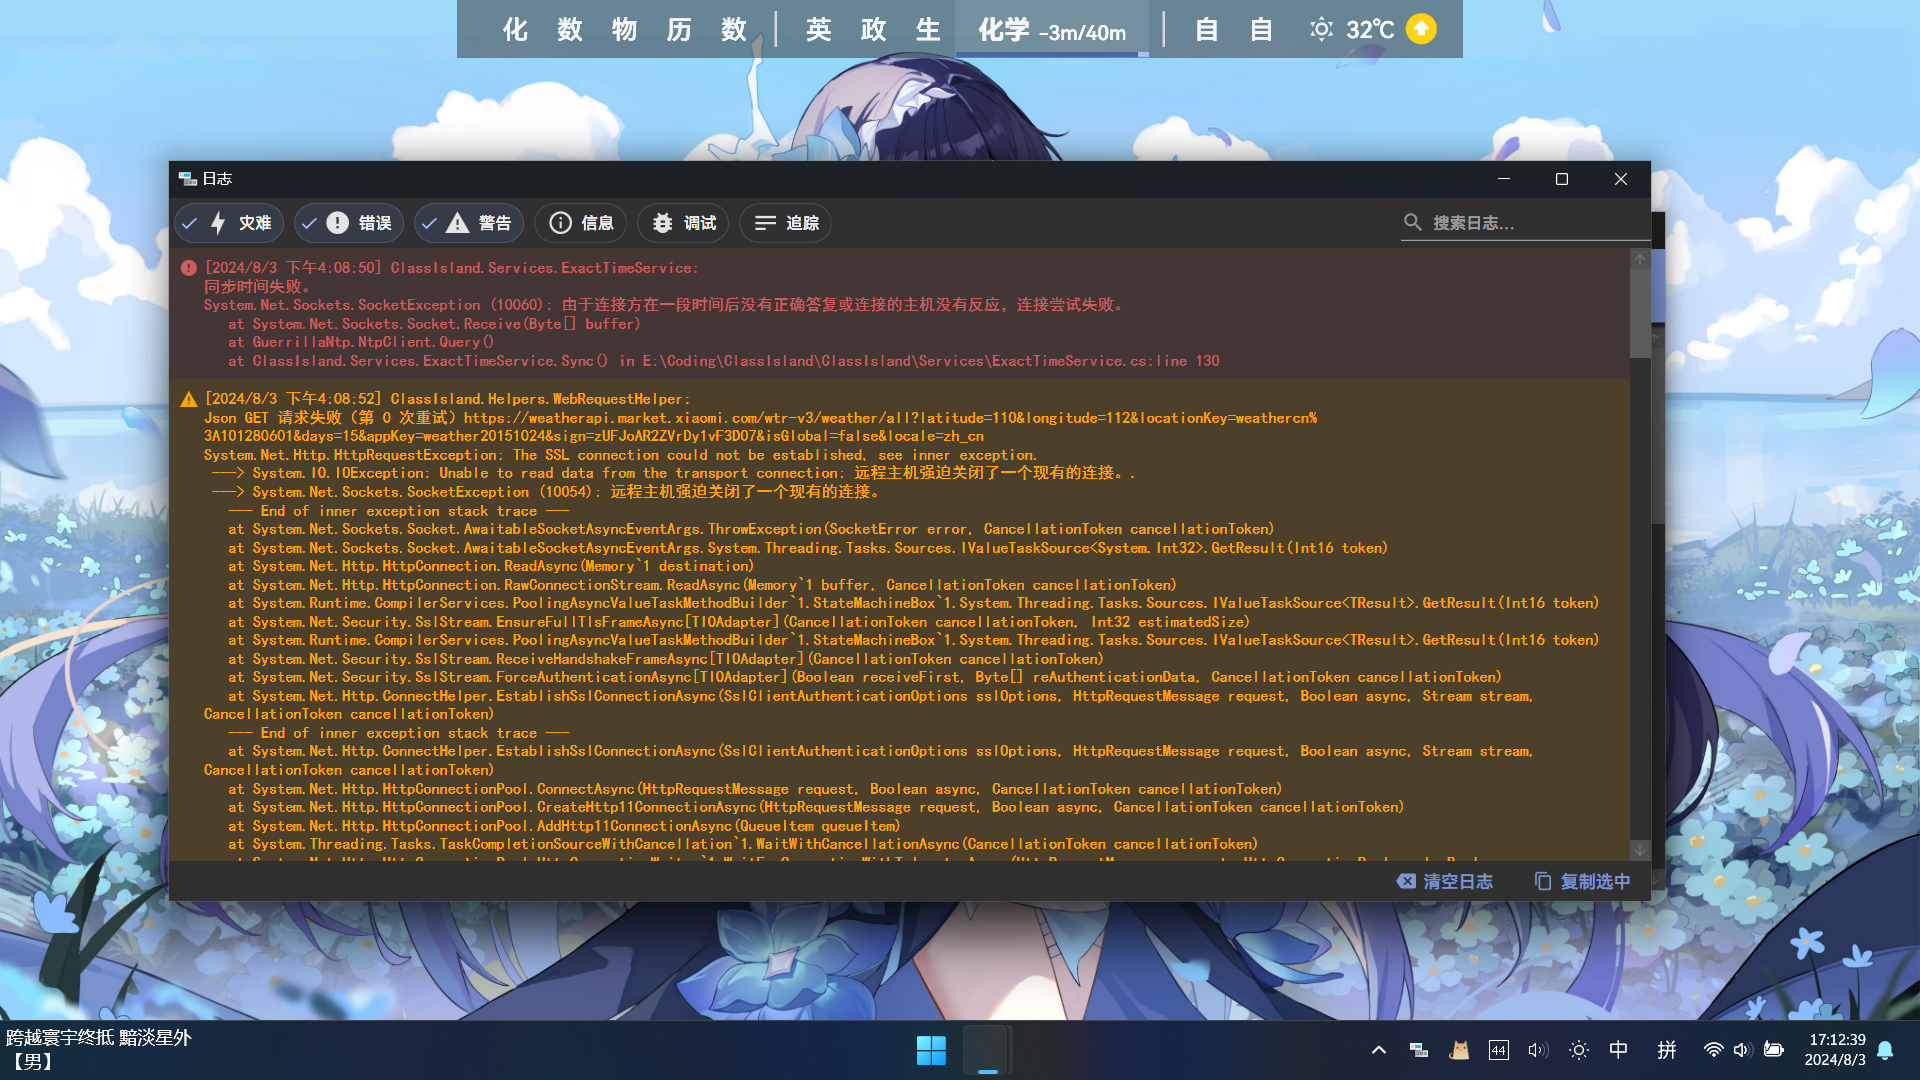1920x1080 pixels.
Task: Select the 英 class in schedule bar
Action: 818,30
